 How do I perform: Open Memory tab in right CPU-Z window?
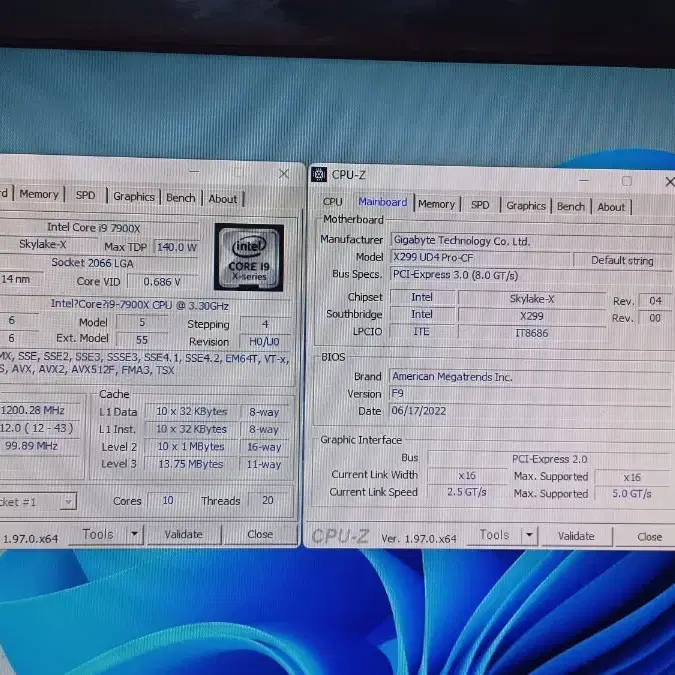click(437, 204)
